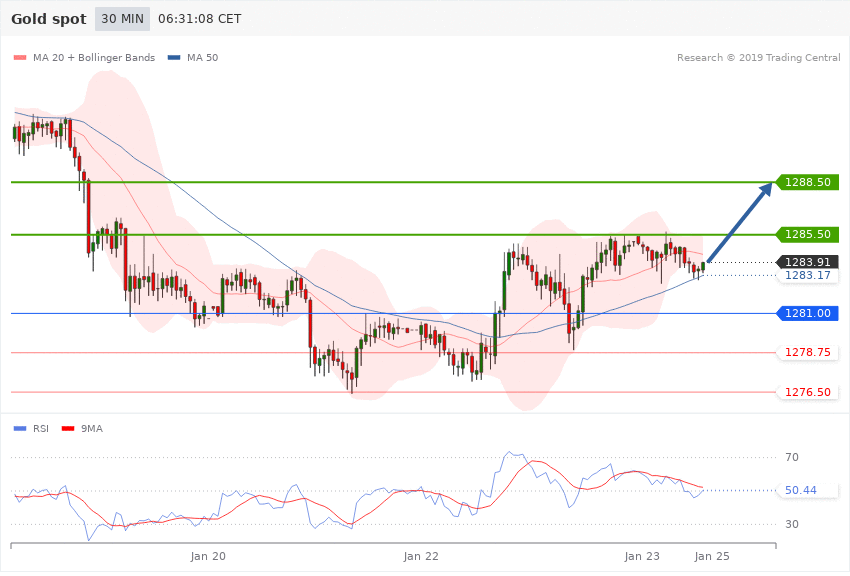Viewport: 850px width, 576px height.
Task: Click the MA 20 + Bollinger Bands legend swatch
Action: click(x=20, y=58)
